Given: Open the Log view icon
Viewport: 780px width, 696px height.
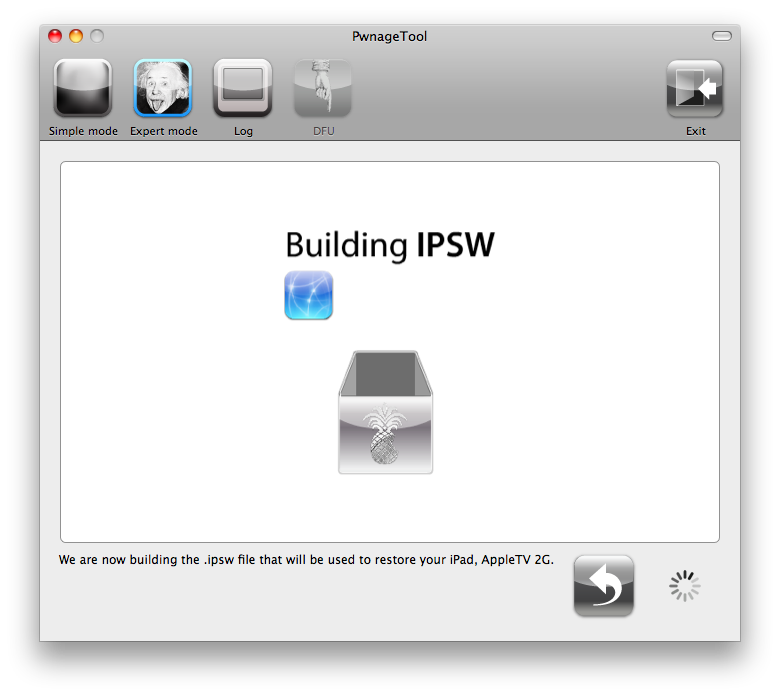Looking at the screenshot, I should (x=243, y=88).
